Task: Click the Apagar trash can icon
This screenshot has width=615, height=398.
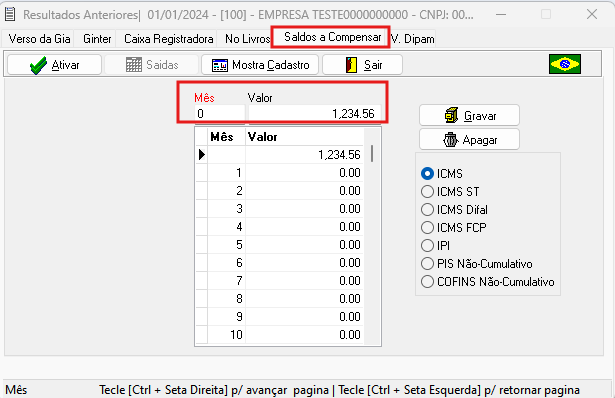Action: (450, 140)
